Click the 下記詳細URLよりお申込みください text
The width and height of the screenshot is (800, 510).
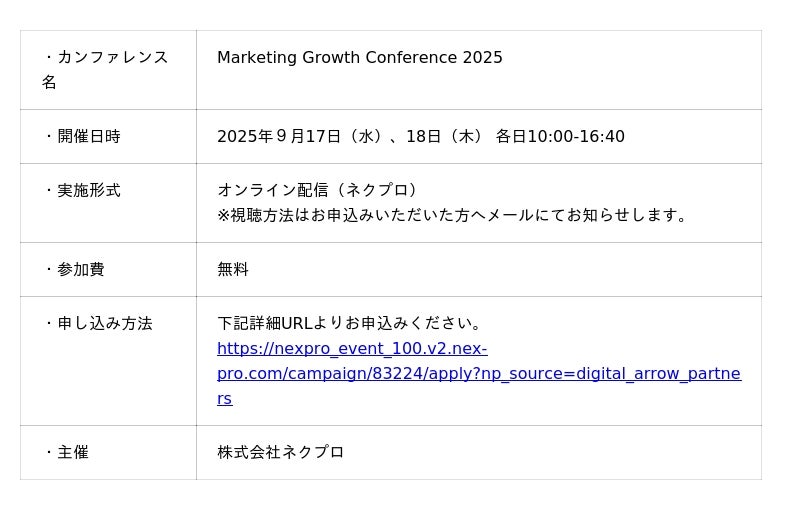(x=350, y=323)
